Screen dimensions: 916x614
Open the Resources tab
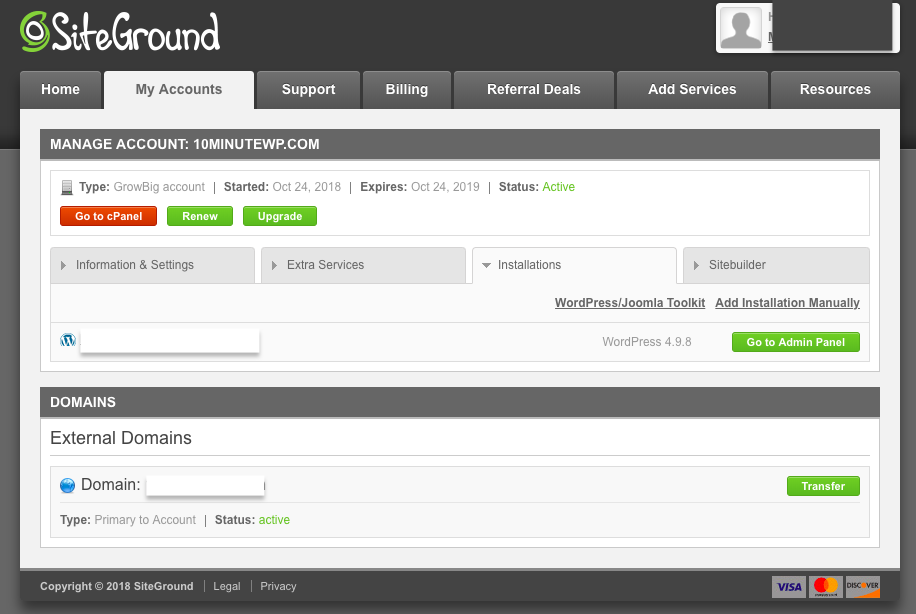pyautogui.click(x=835, y=89)
